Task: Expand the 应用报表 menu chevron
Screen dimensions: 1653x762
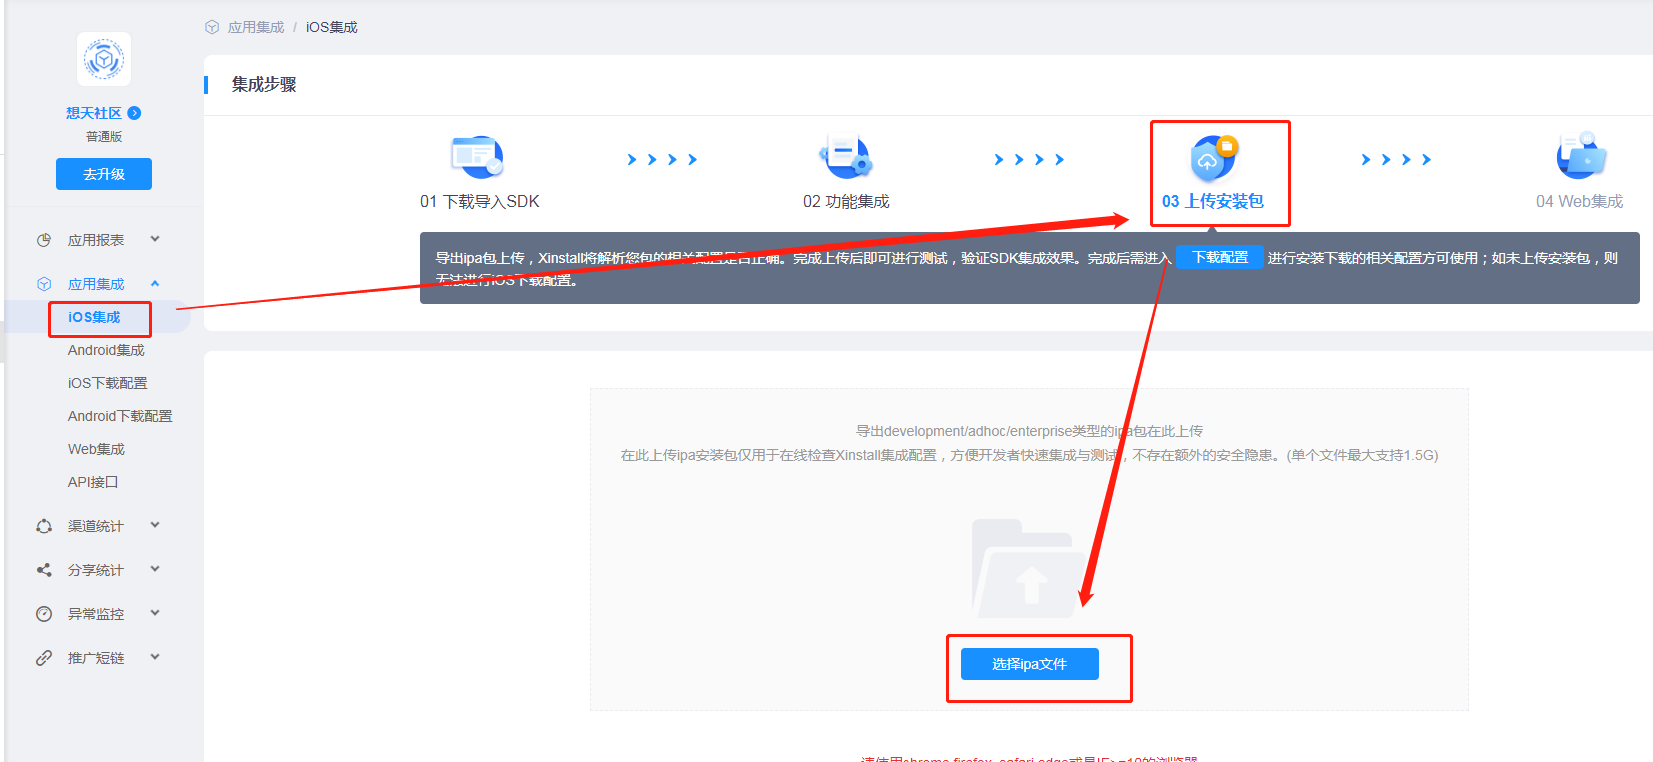Action: [x=155, y=239]
